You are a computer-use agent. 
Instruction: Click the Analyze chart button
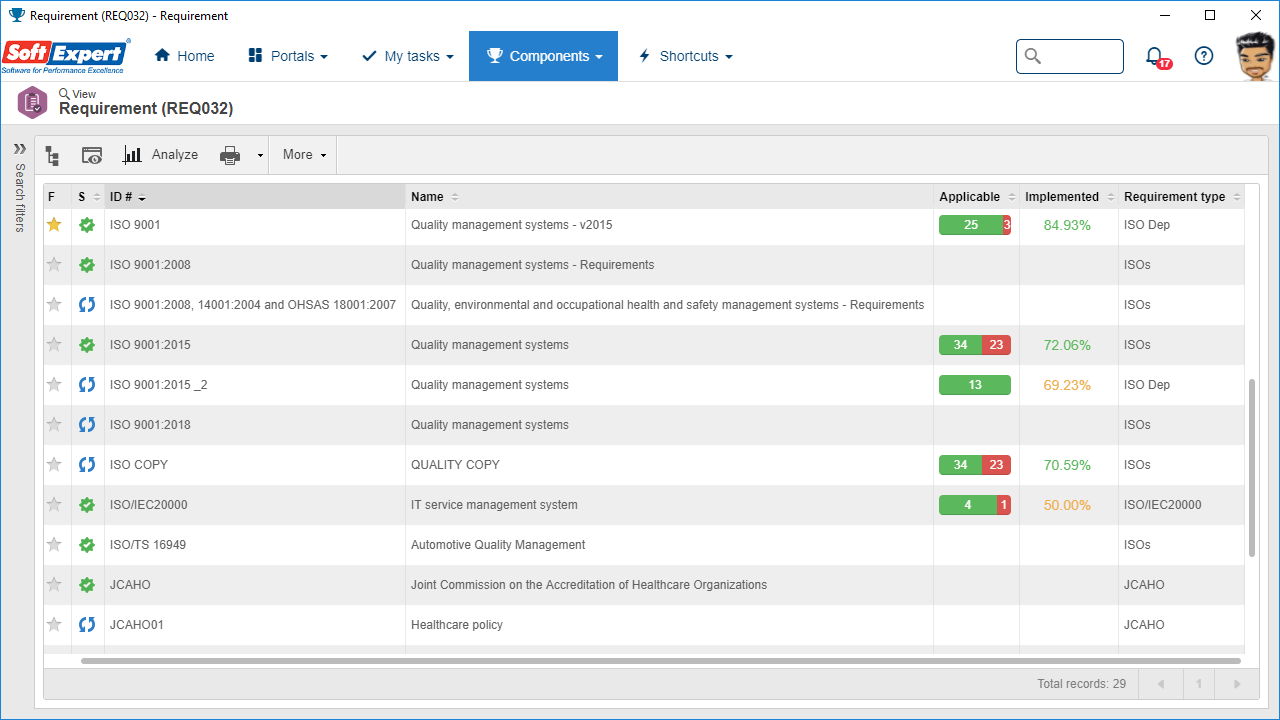[160, 155]
